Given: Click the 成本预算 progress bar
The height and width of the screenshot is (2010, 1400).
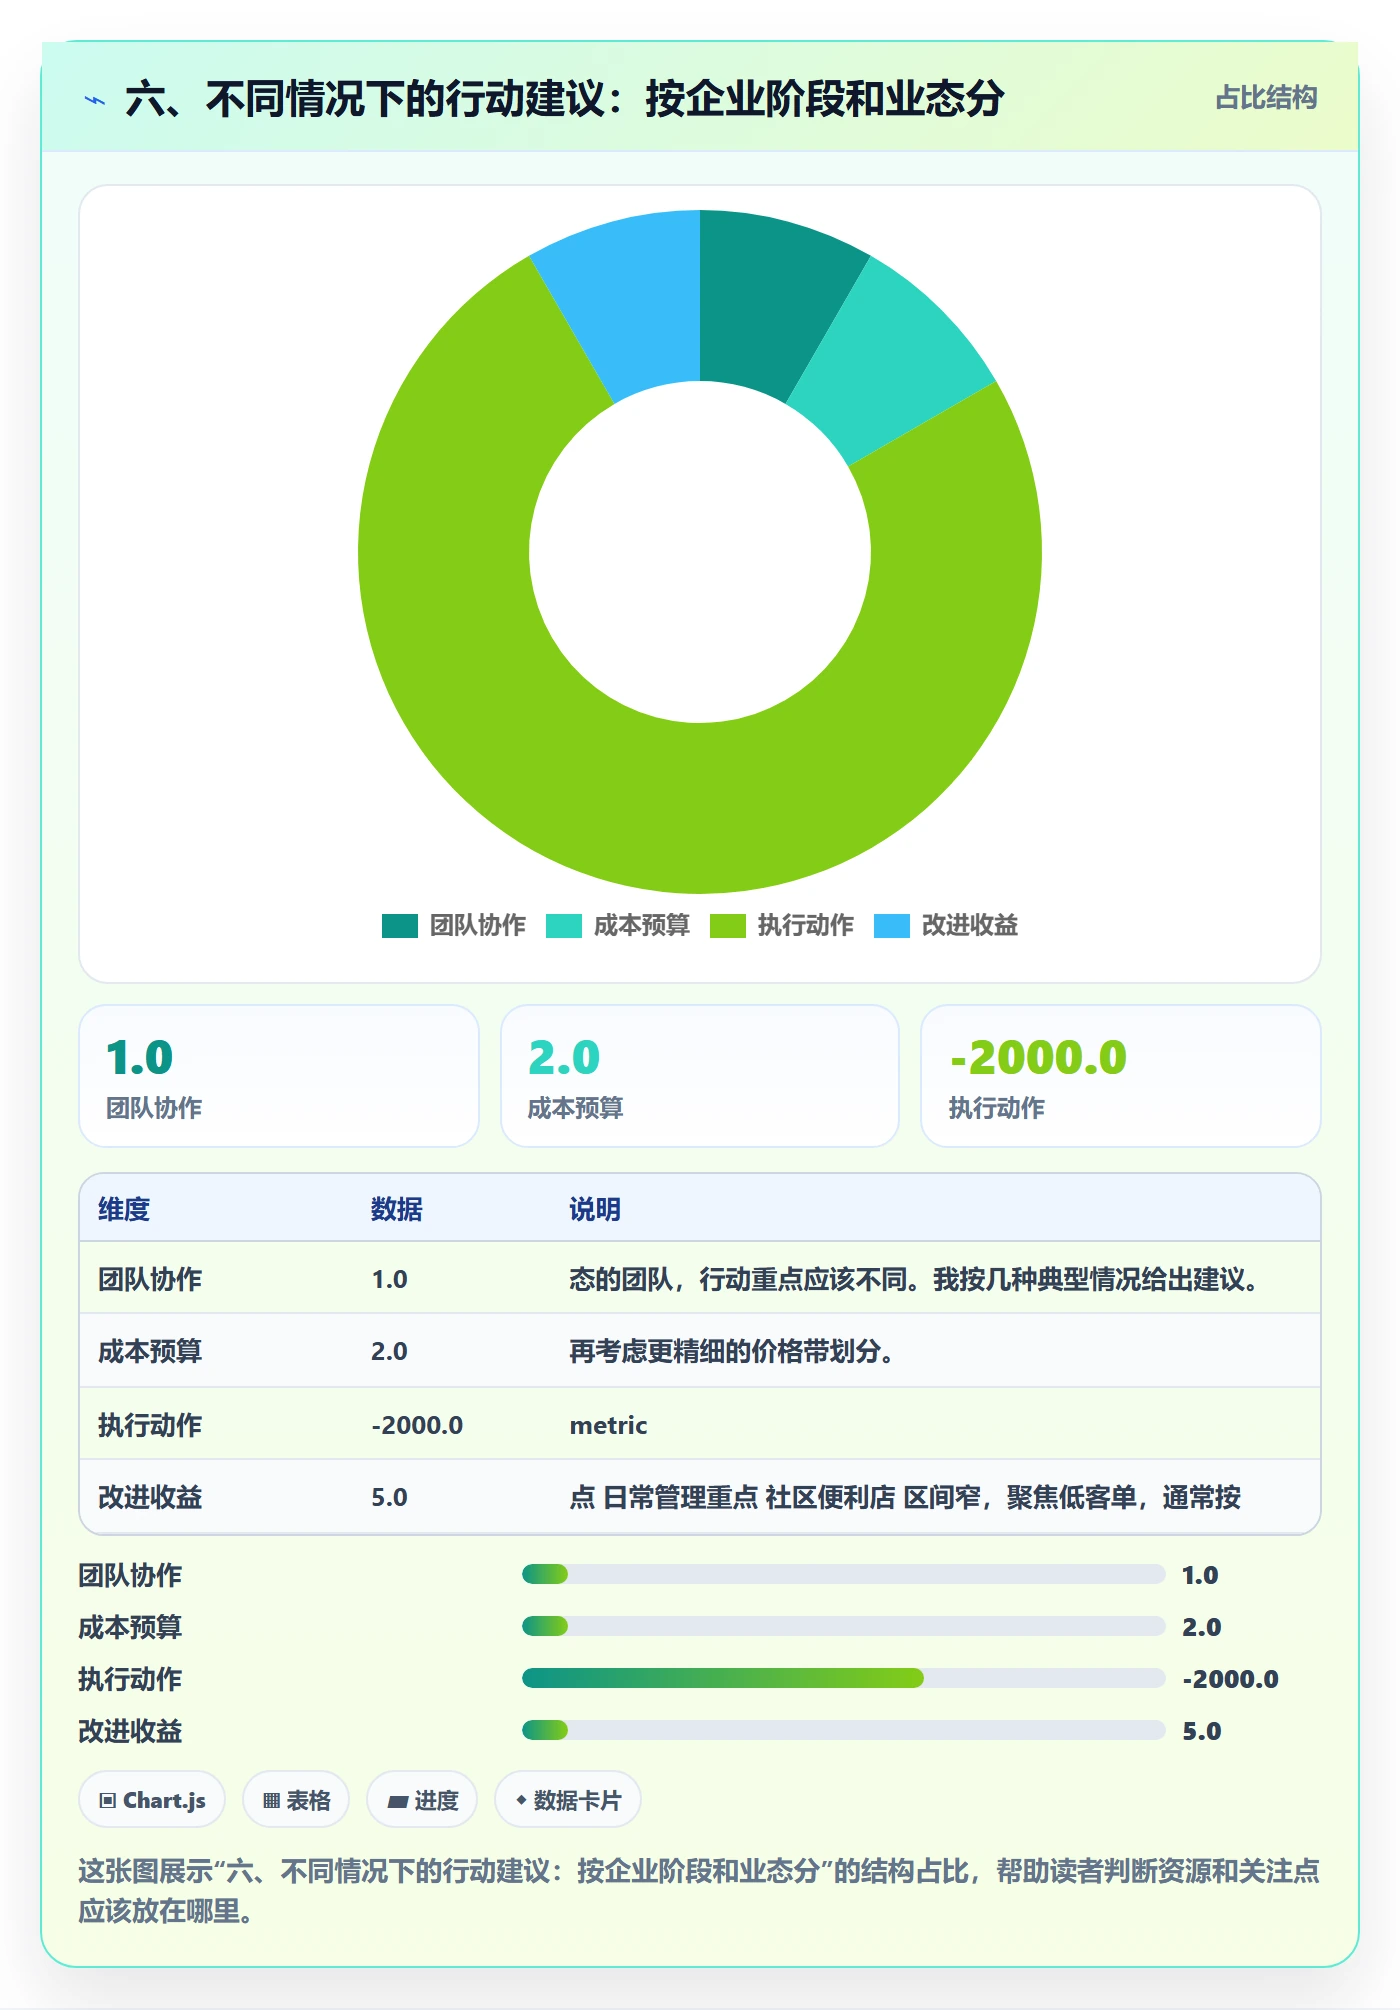Looking at the screenshot, I should point(843,1626).
